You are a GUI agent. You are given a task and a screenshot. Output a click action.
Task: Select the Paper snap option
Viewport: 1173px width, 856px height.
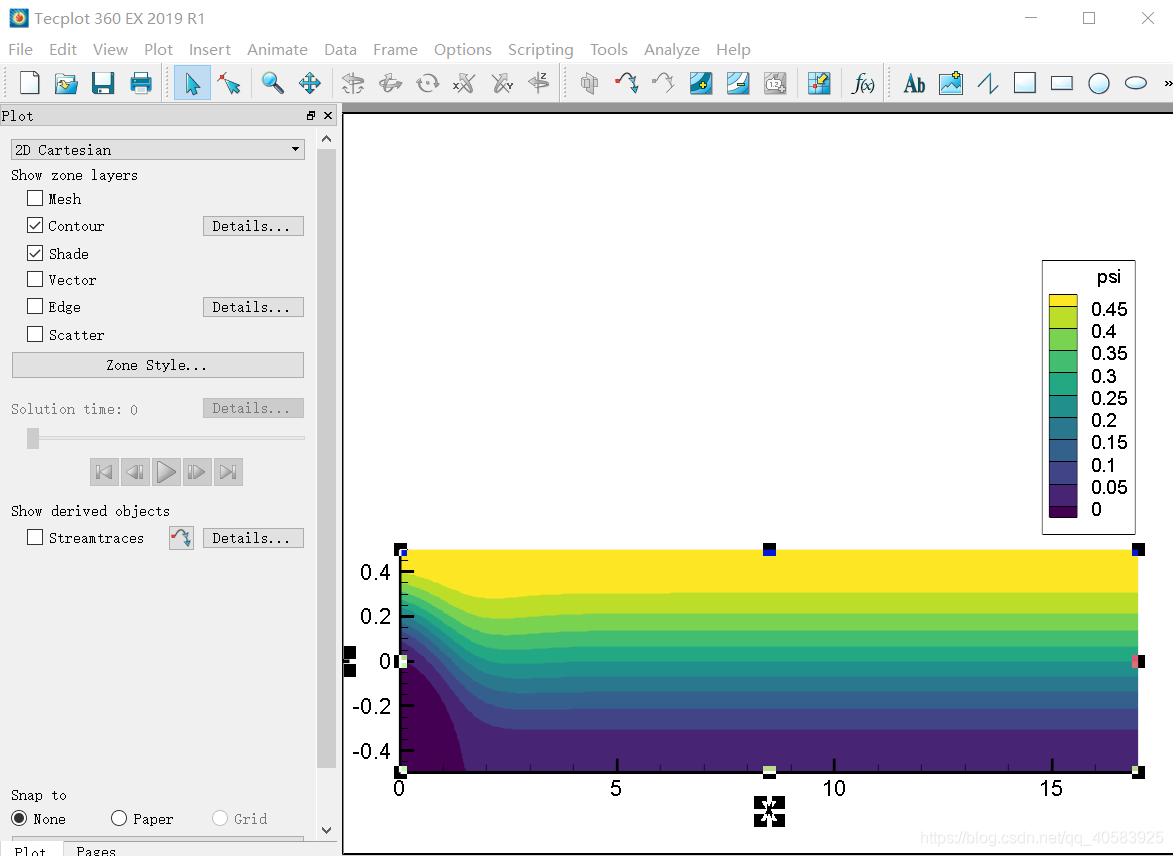coord(118,819)
